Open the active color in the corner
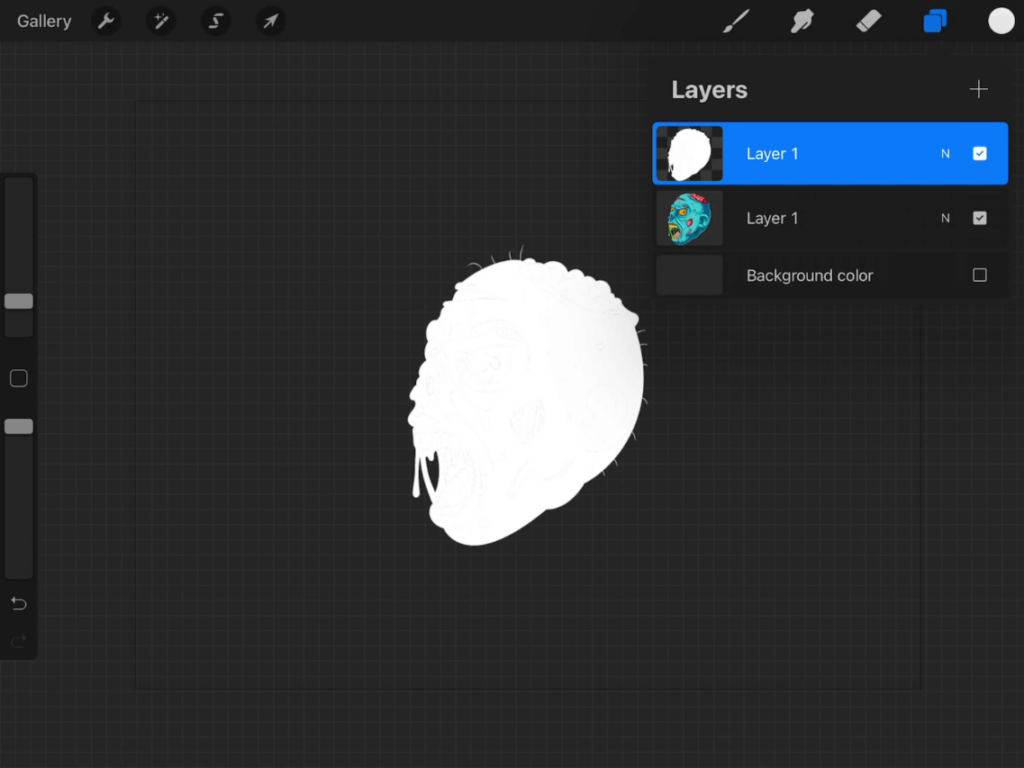The width and height of the screenshot is (1024, 768). tap(1000, 20)
